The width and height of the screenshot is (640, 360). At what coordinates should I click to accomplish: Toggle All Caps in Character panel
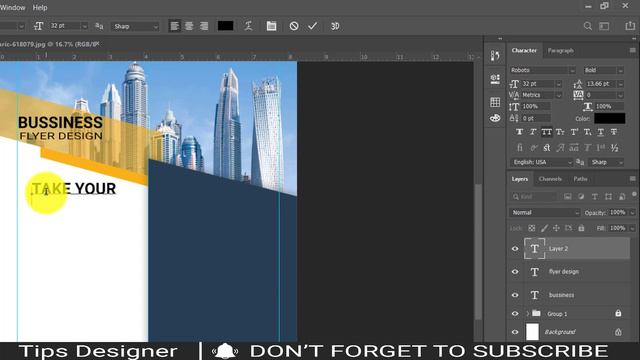tap(547, 132)
